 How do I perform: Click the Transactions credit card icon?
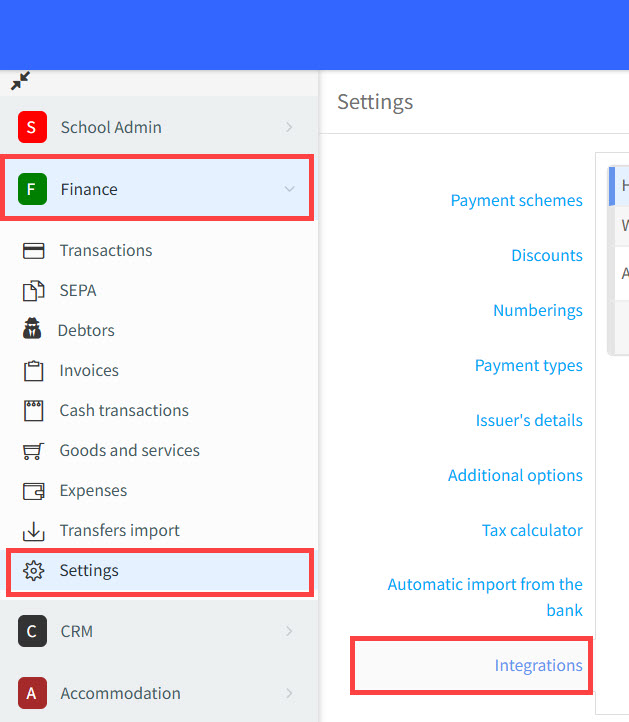[34, 251]
